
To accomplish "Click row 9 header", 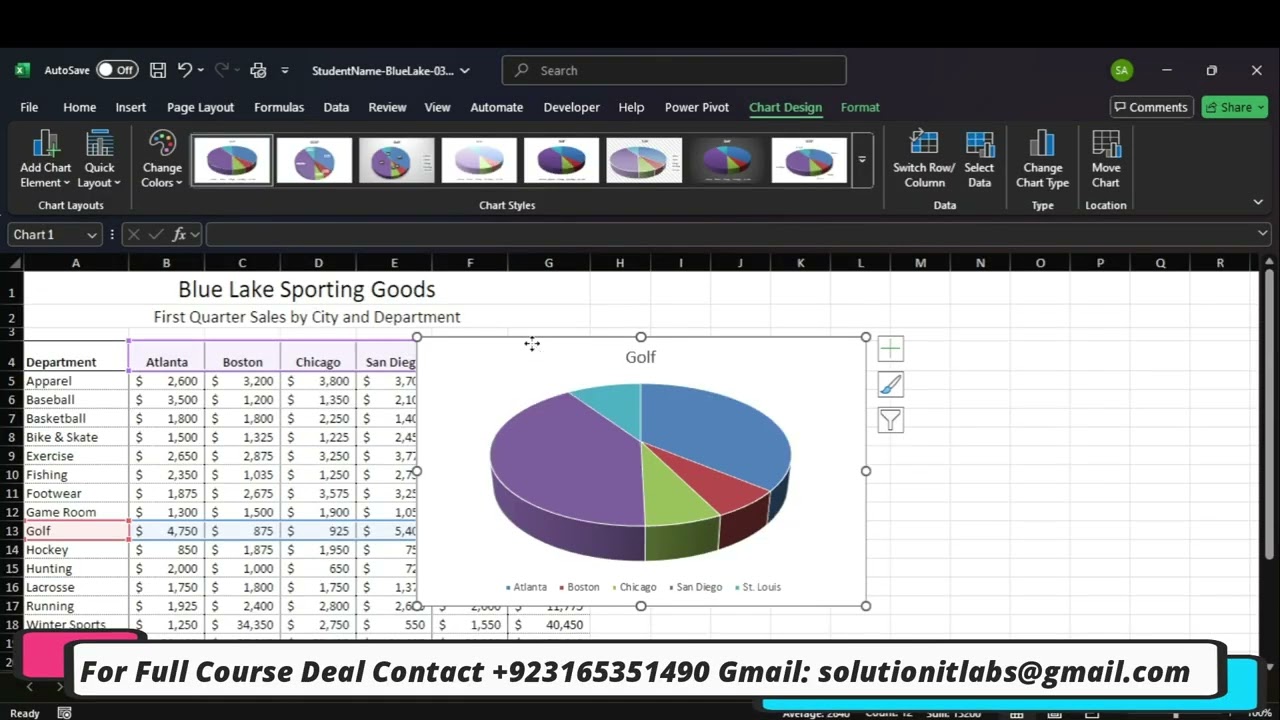I will (x=12, y=456).
